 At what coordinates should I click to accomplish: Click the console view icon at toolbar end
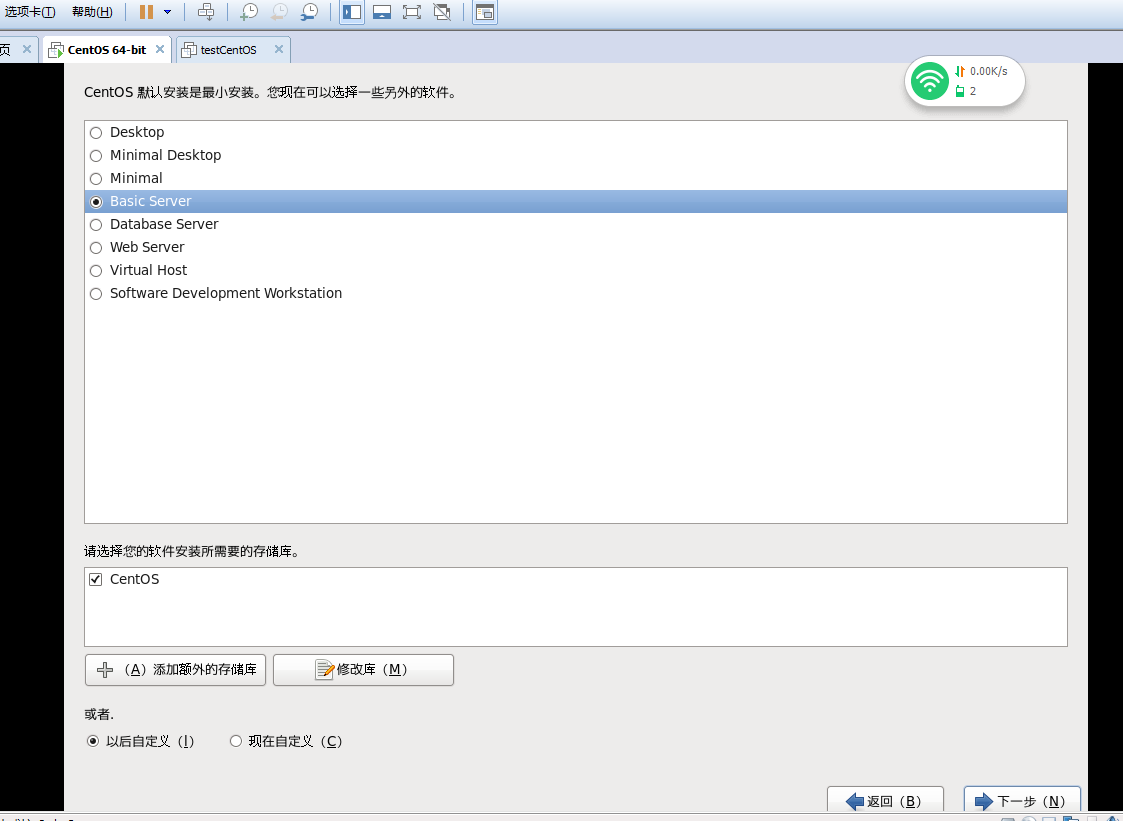coord(485,11)
